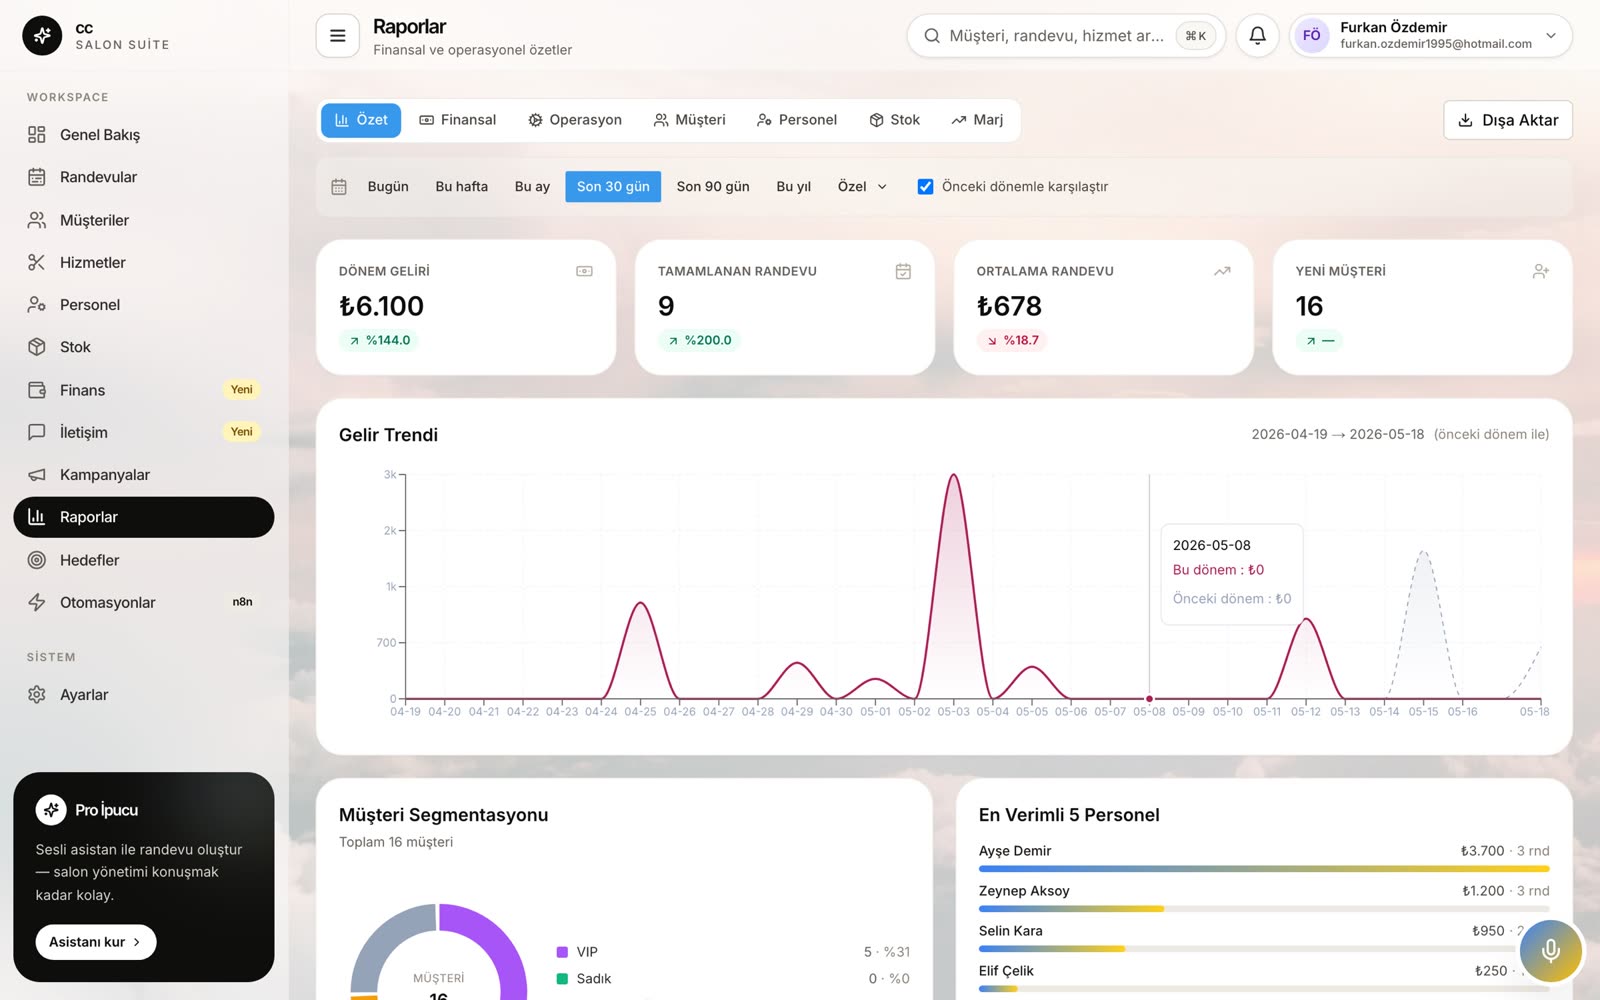This screenshot has height=1000, width=1600.
Task: Open Finans sidebar link
Action: tap(144, 390)
